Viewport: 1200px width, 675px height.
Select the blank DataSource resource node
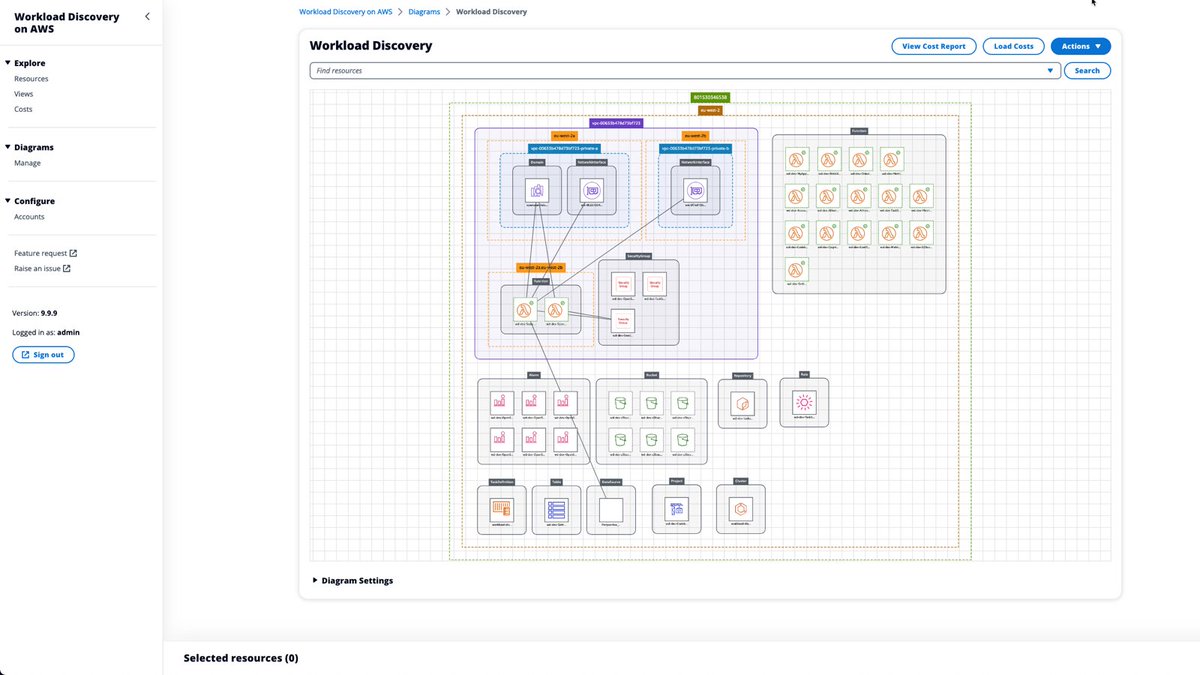pos(610,509)
